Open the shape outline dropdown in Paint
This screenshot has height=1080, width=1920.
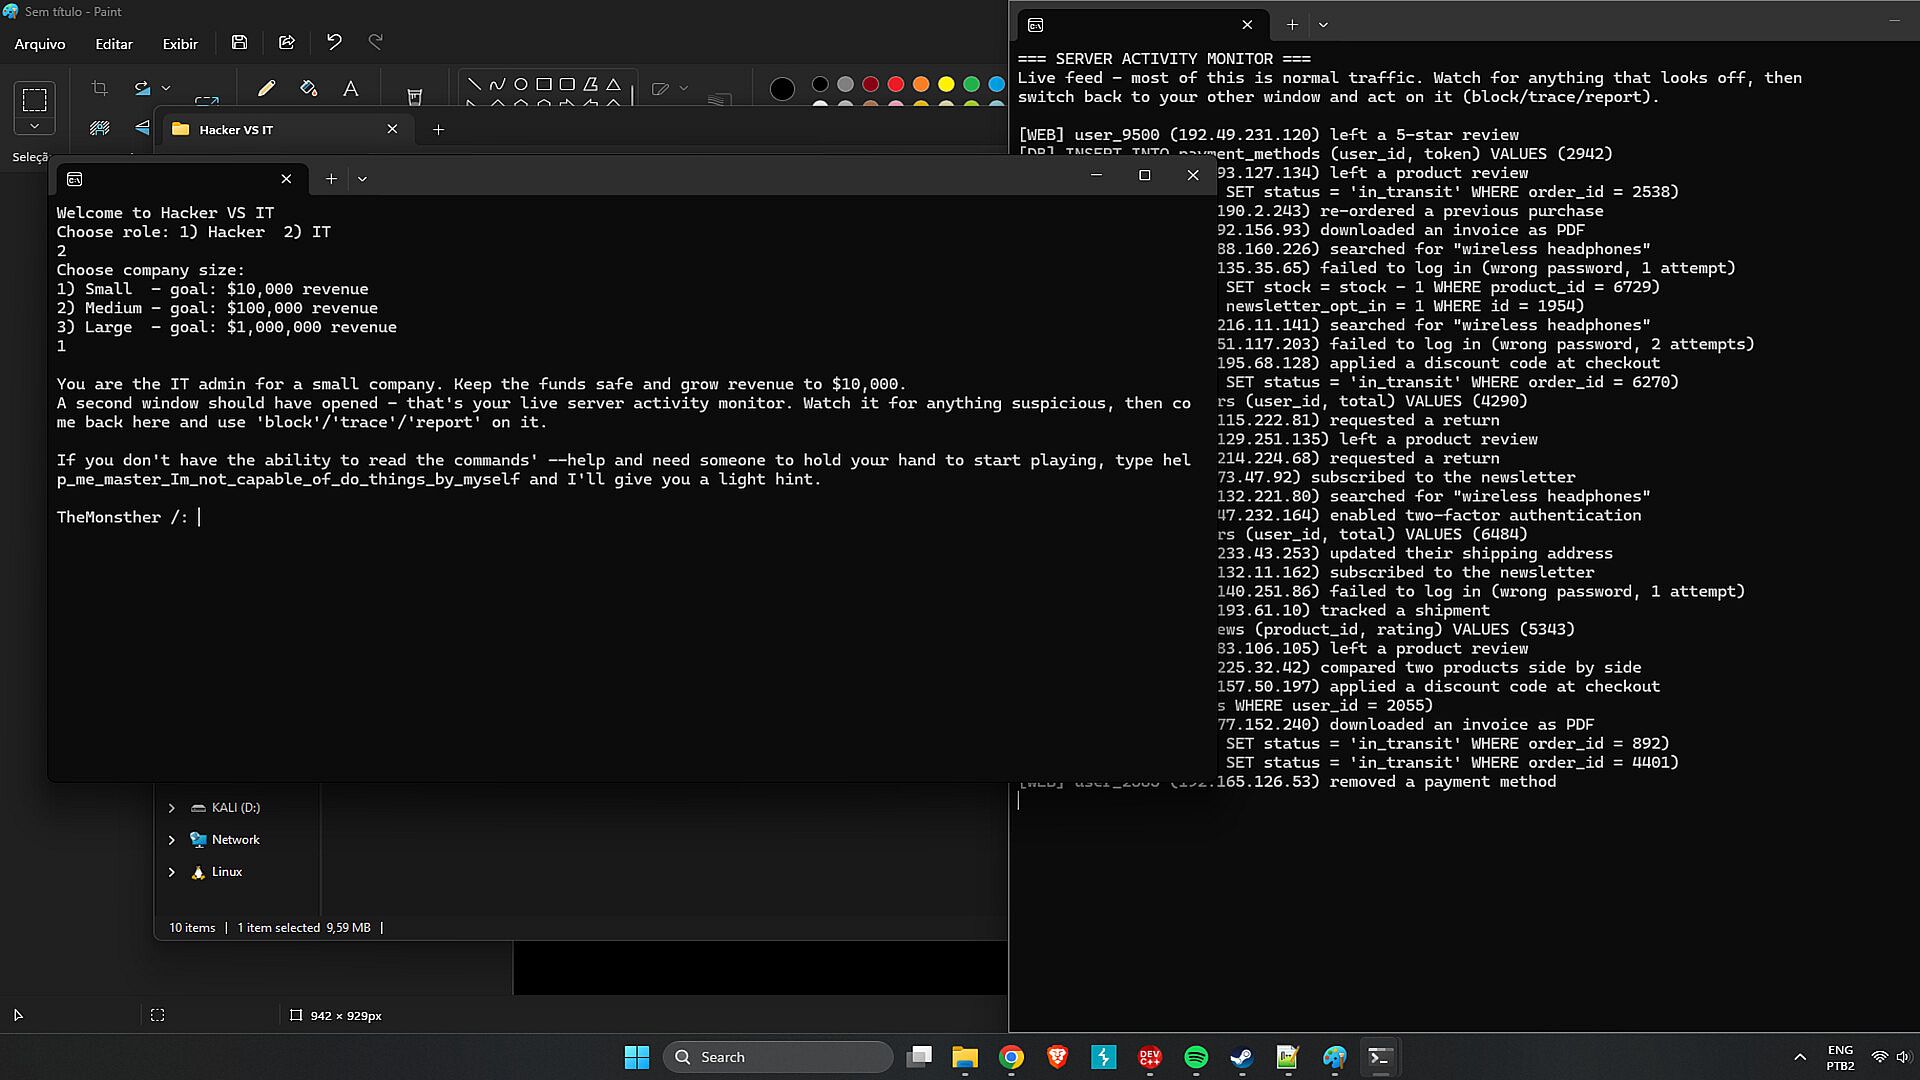click(x=684, y=88)
